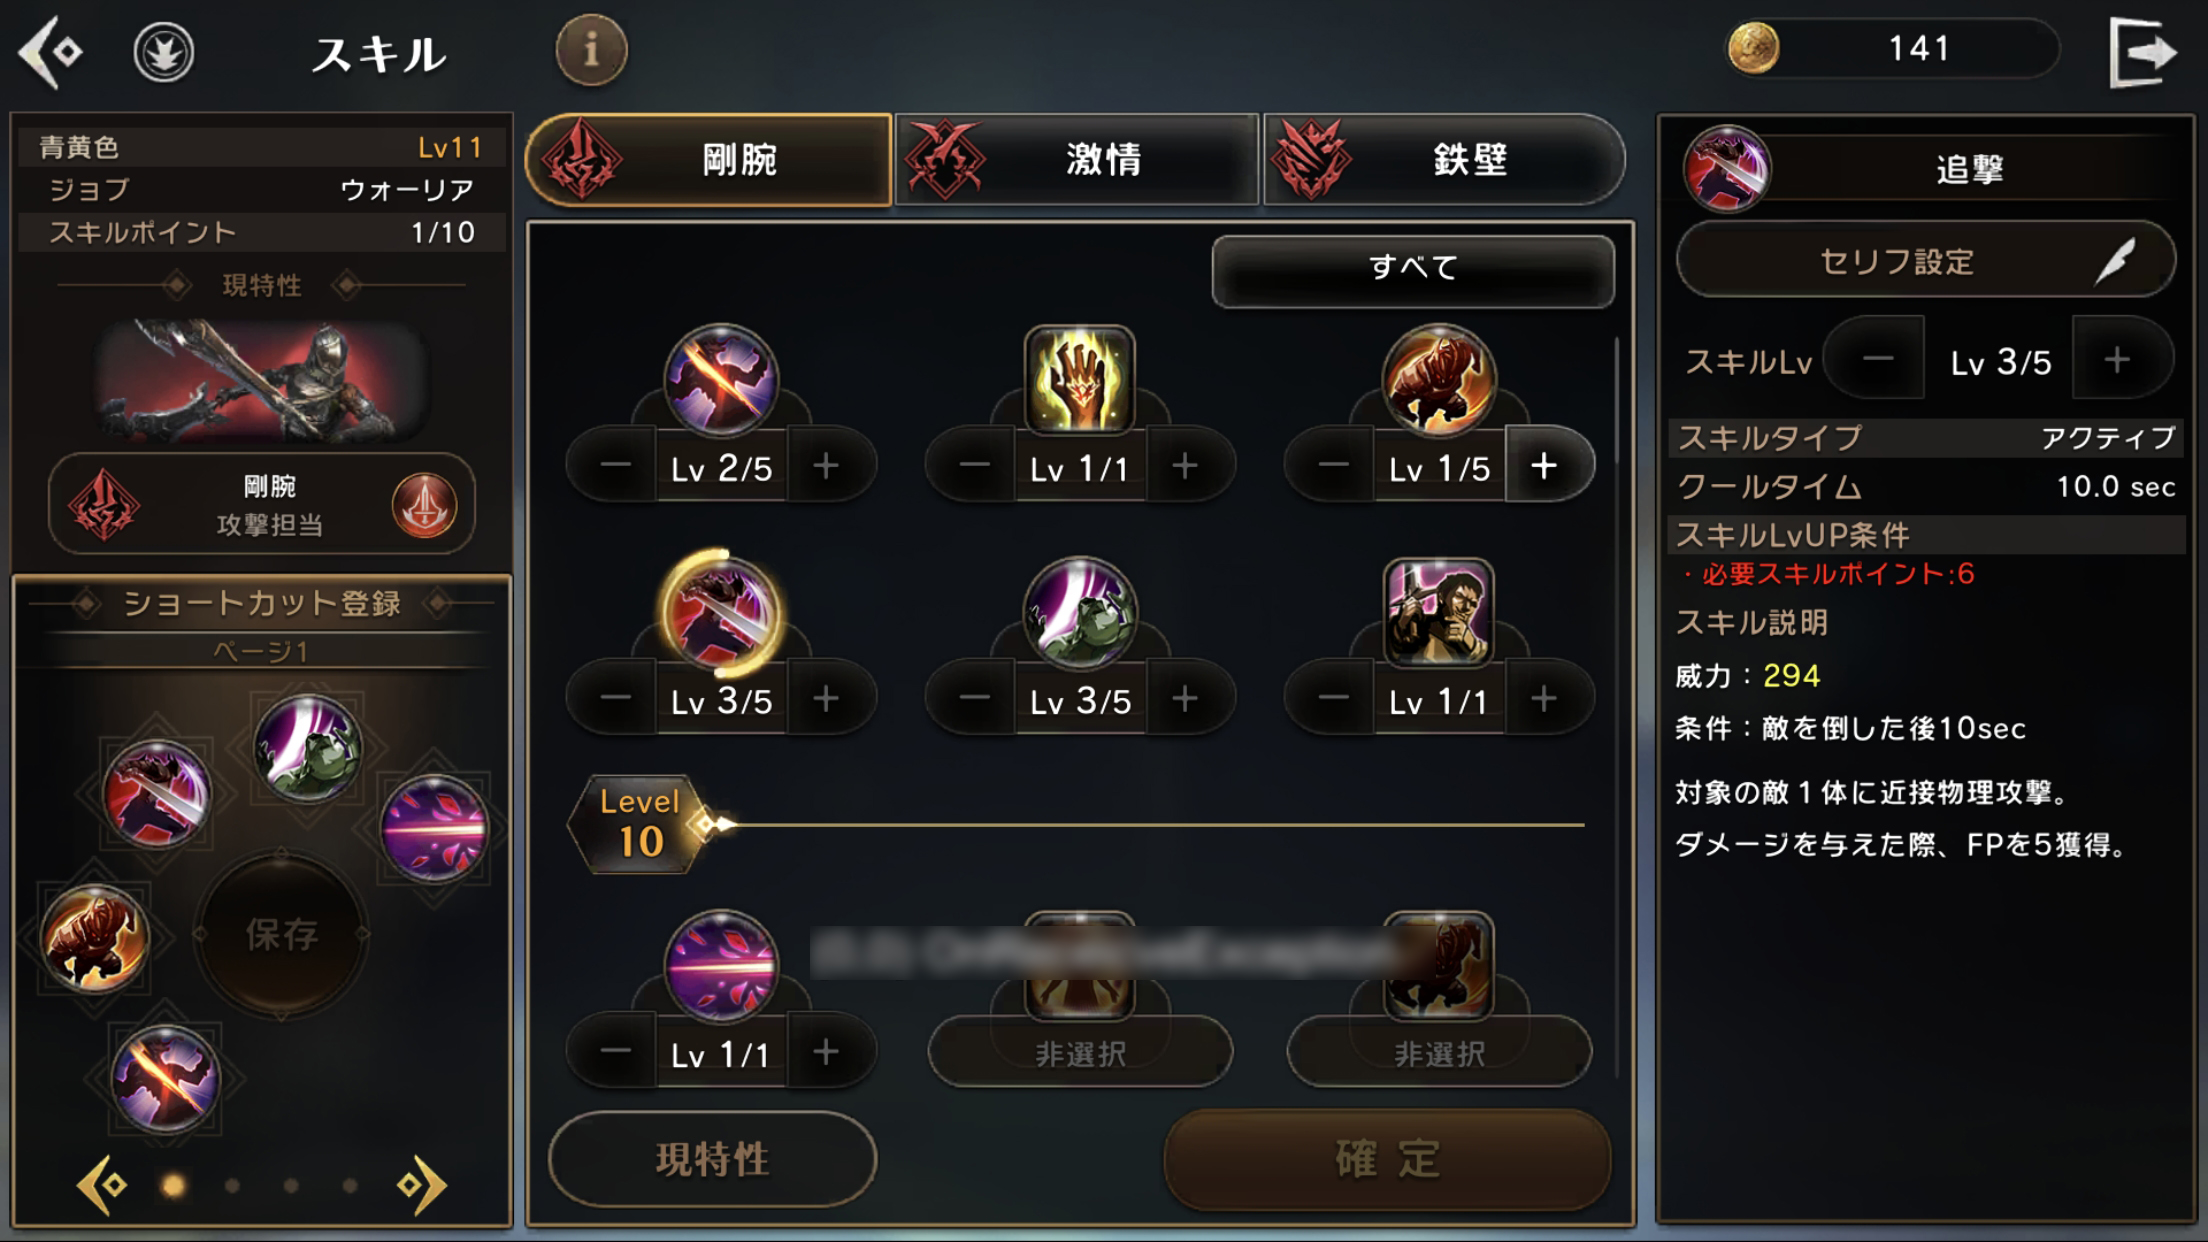Open the emblem icon next to back arrow
2208x1242 pixels.
pos(164,52)
